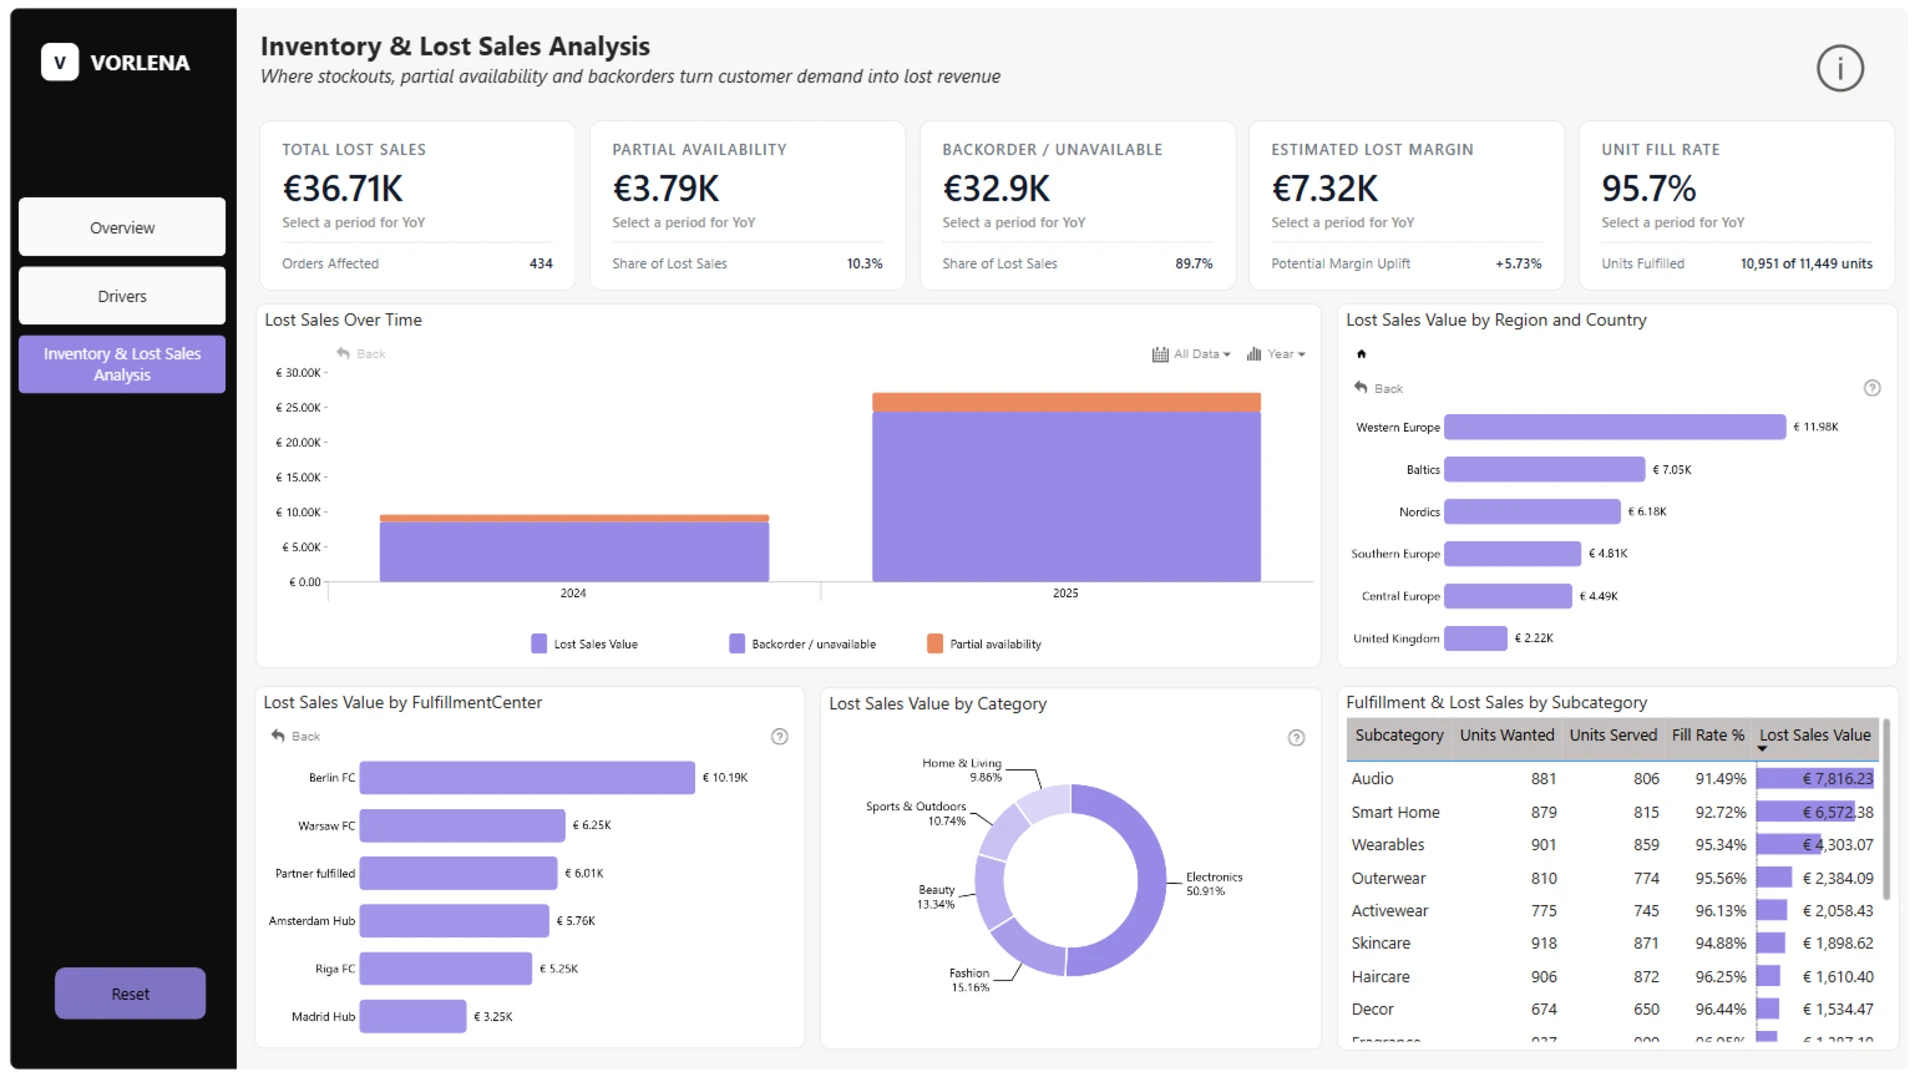
Task: Click Back arrow in FulfillmentCenter chart
Action: pyautogui.click(x=278, y=736)
